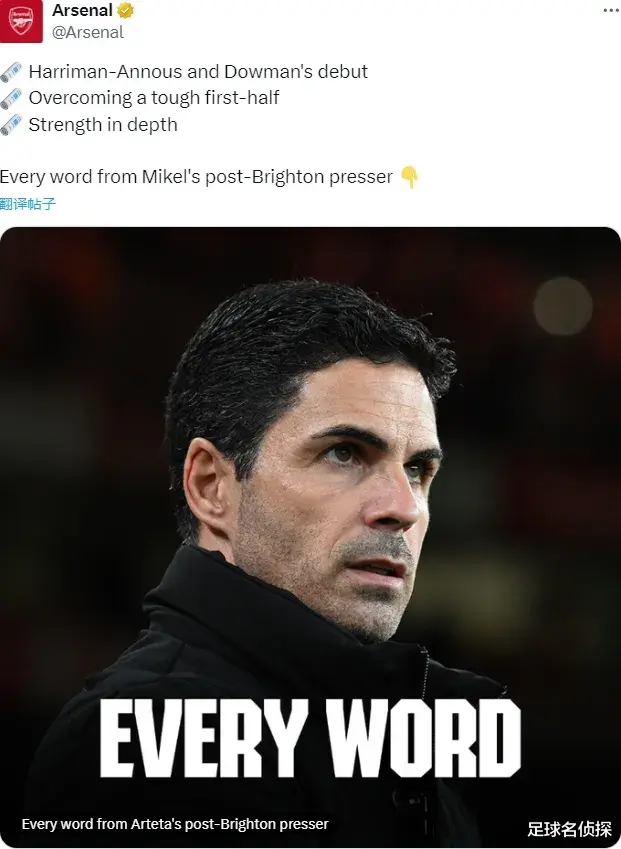The height and width of the screenshot is (849, 621).
Task: Click the Every word from Mikel's presser text
Action: pyautogui.click(x=196, y=177)
